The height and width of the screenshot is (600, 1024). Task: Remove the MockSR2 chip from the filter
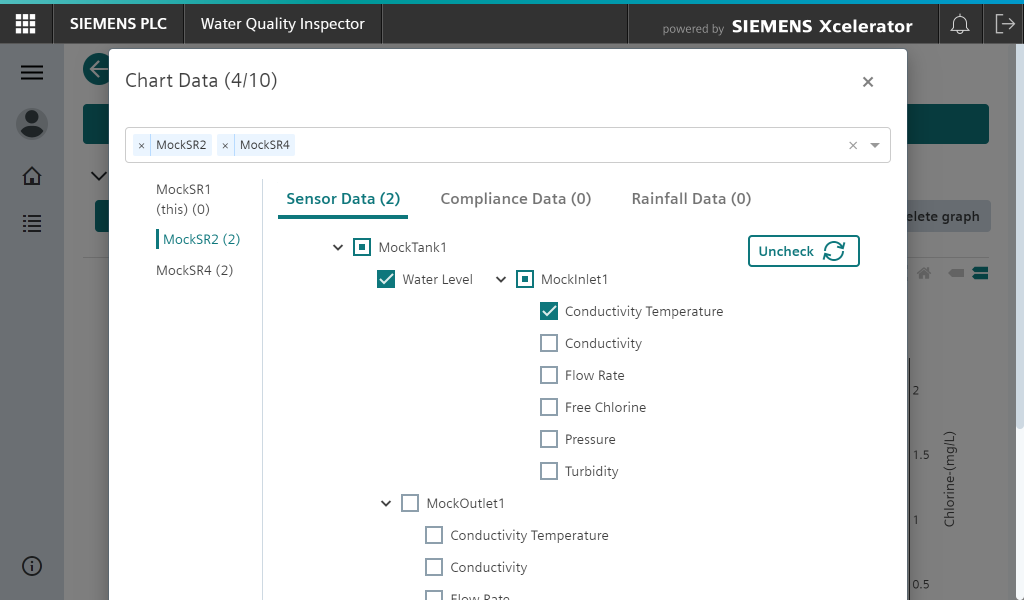pos(140,145)
